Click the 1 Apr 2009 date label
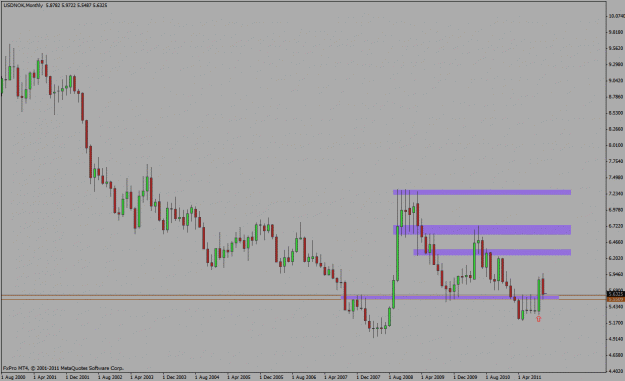The width and height of the screenshot is (625, 381). 433,377
